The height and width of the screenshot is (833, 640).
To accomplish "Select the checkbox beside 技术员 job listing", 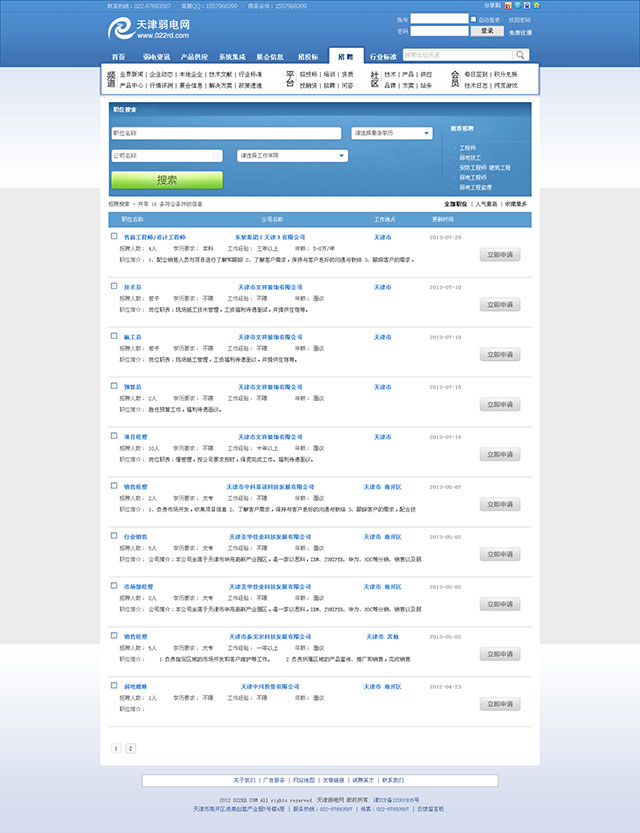I will pyautogui.click(x=114, y=286).
